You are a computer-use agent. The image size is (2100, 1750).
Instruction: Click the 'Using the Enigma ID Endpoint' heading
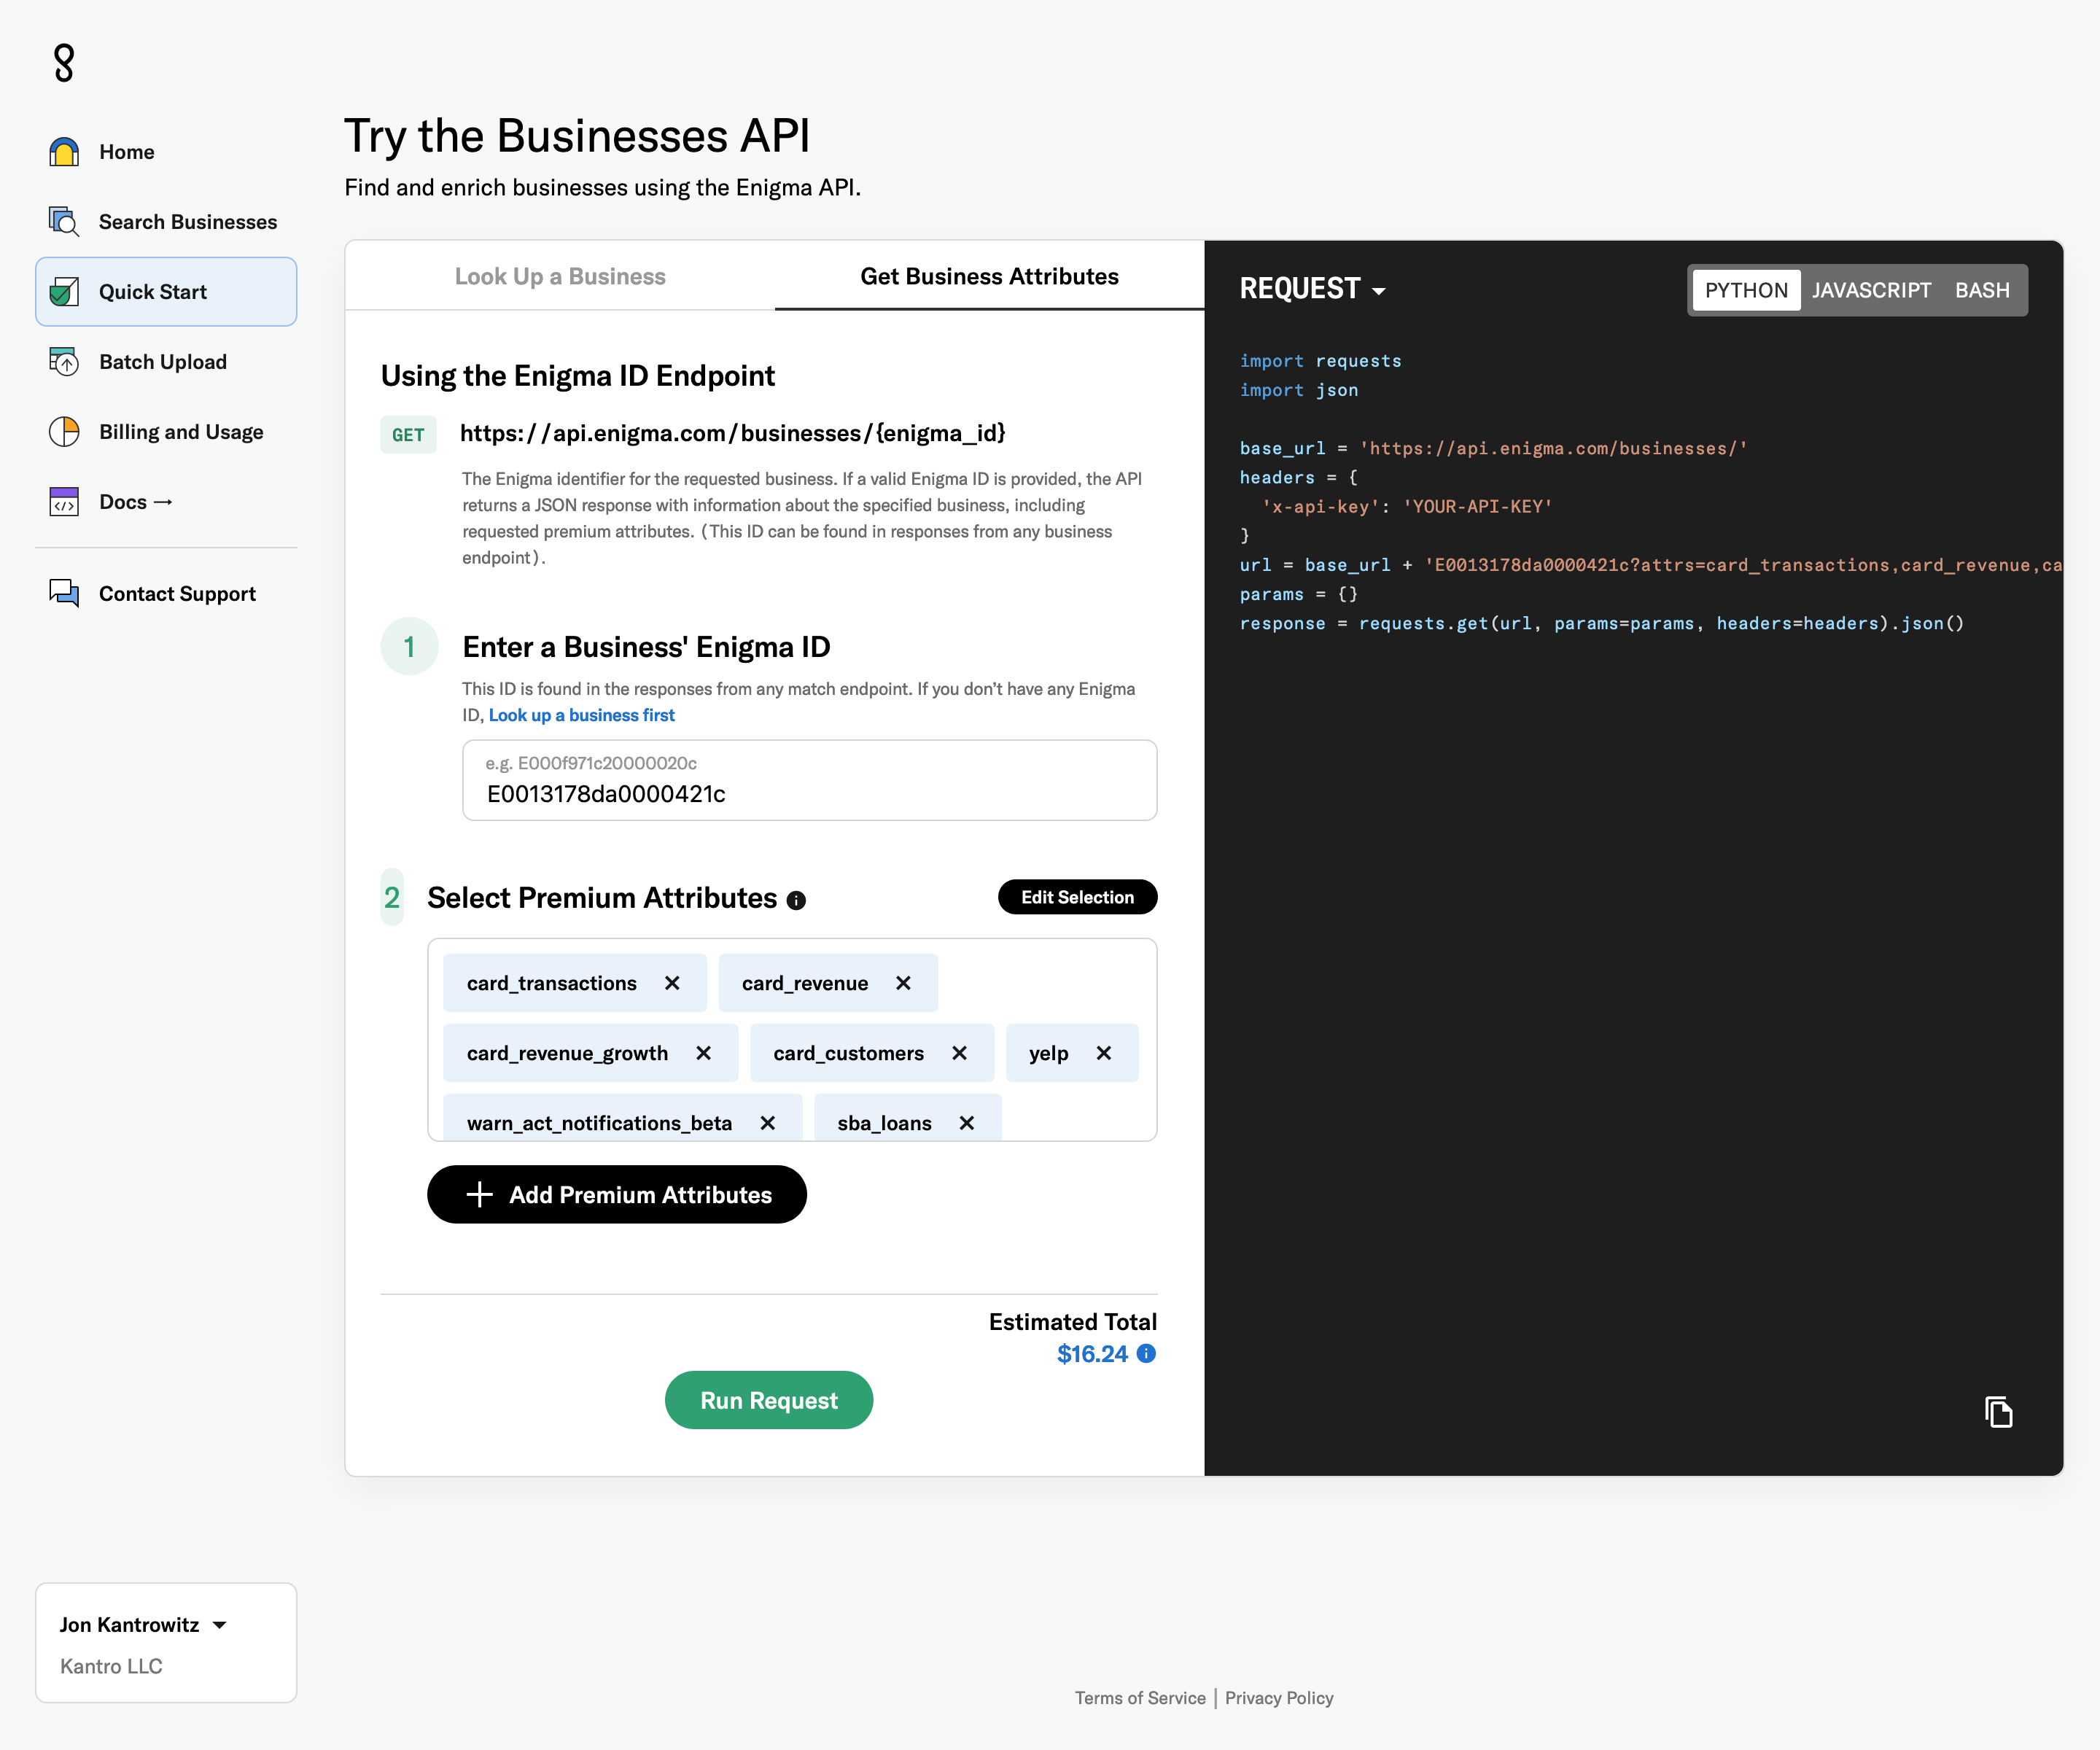[x=578, y=376]
